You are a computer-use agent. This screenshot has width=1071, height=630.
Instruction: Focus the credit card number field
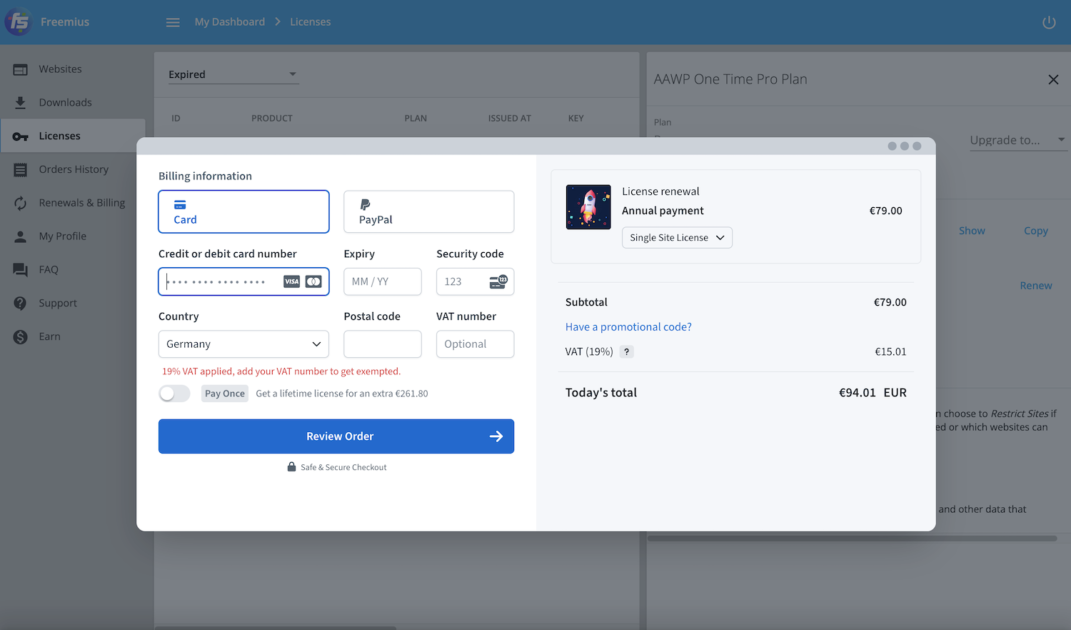(244, 282)
